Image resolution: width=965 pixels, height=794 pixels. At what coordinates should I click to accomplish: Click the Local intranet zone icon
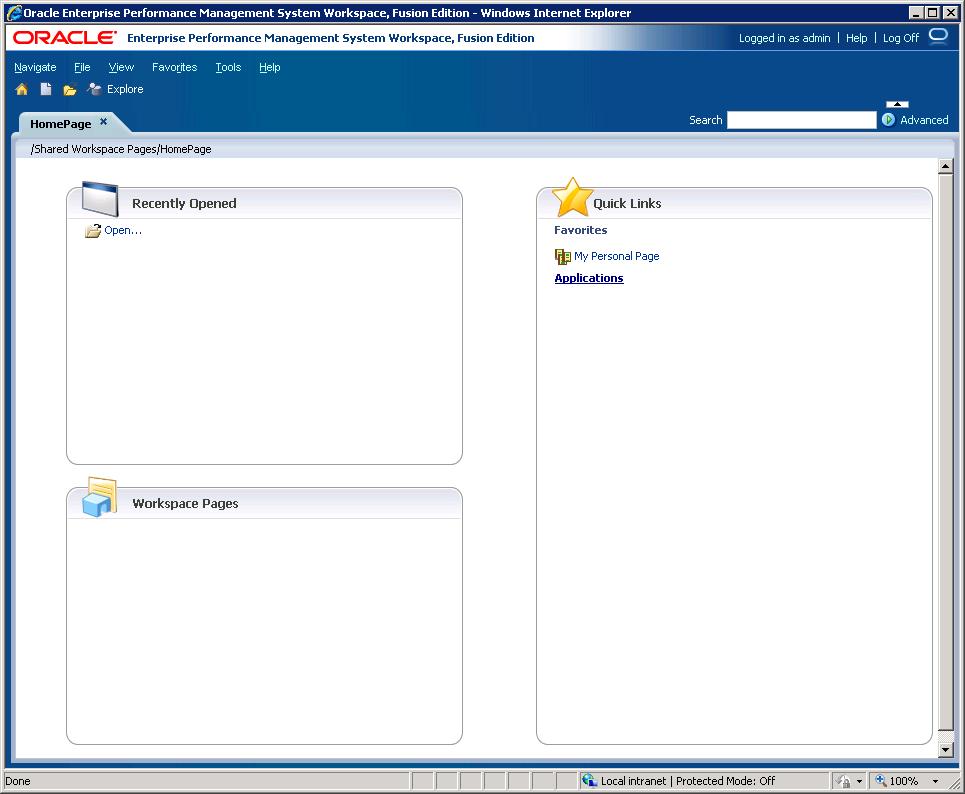click(589, 780)
